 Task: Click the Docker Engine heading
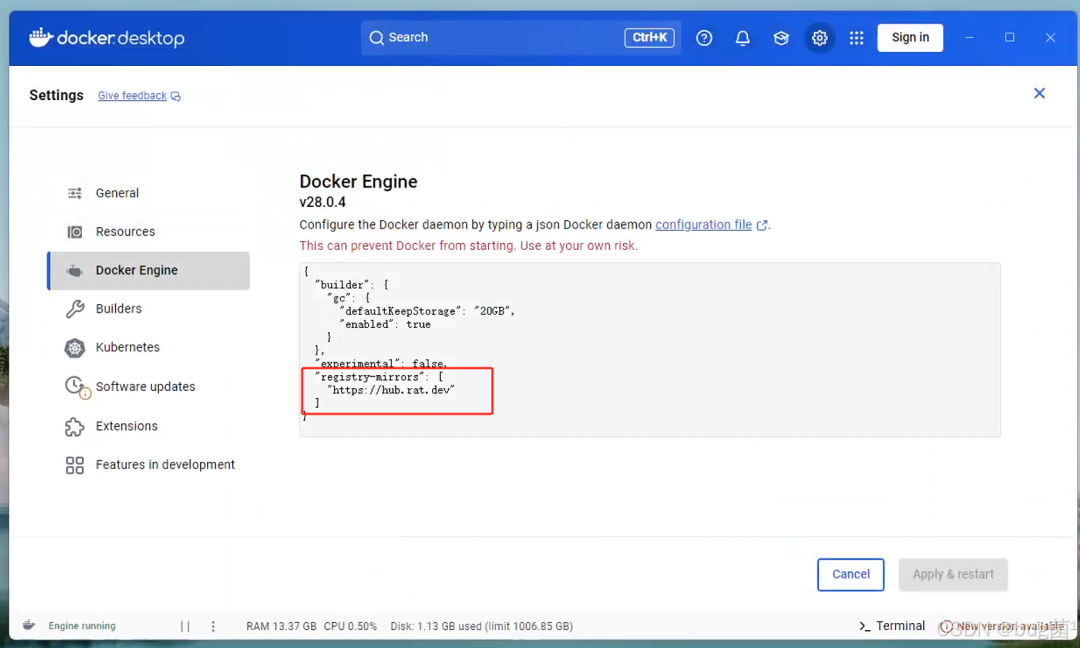(358, 182)
